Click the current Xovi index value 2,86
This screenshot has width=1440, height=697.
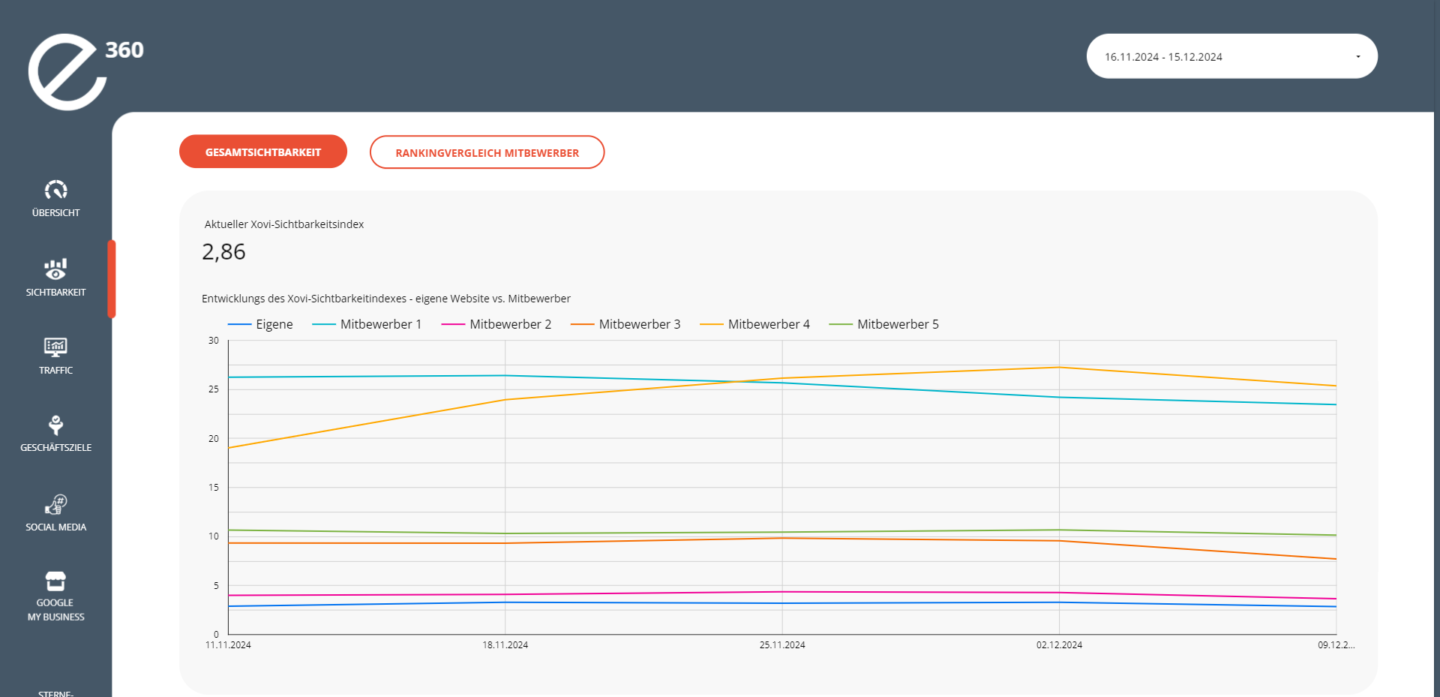click(224, 252)
